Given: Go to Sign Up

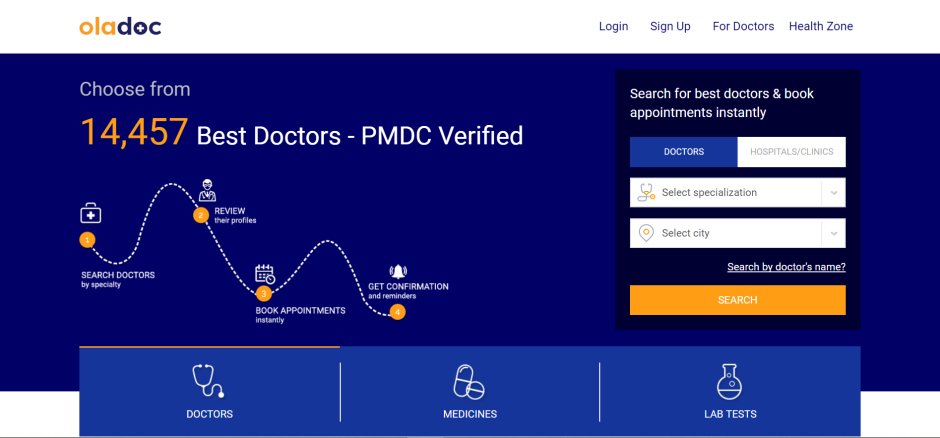Looking at the screenshot, I should (670, 27).
